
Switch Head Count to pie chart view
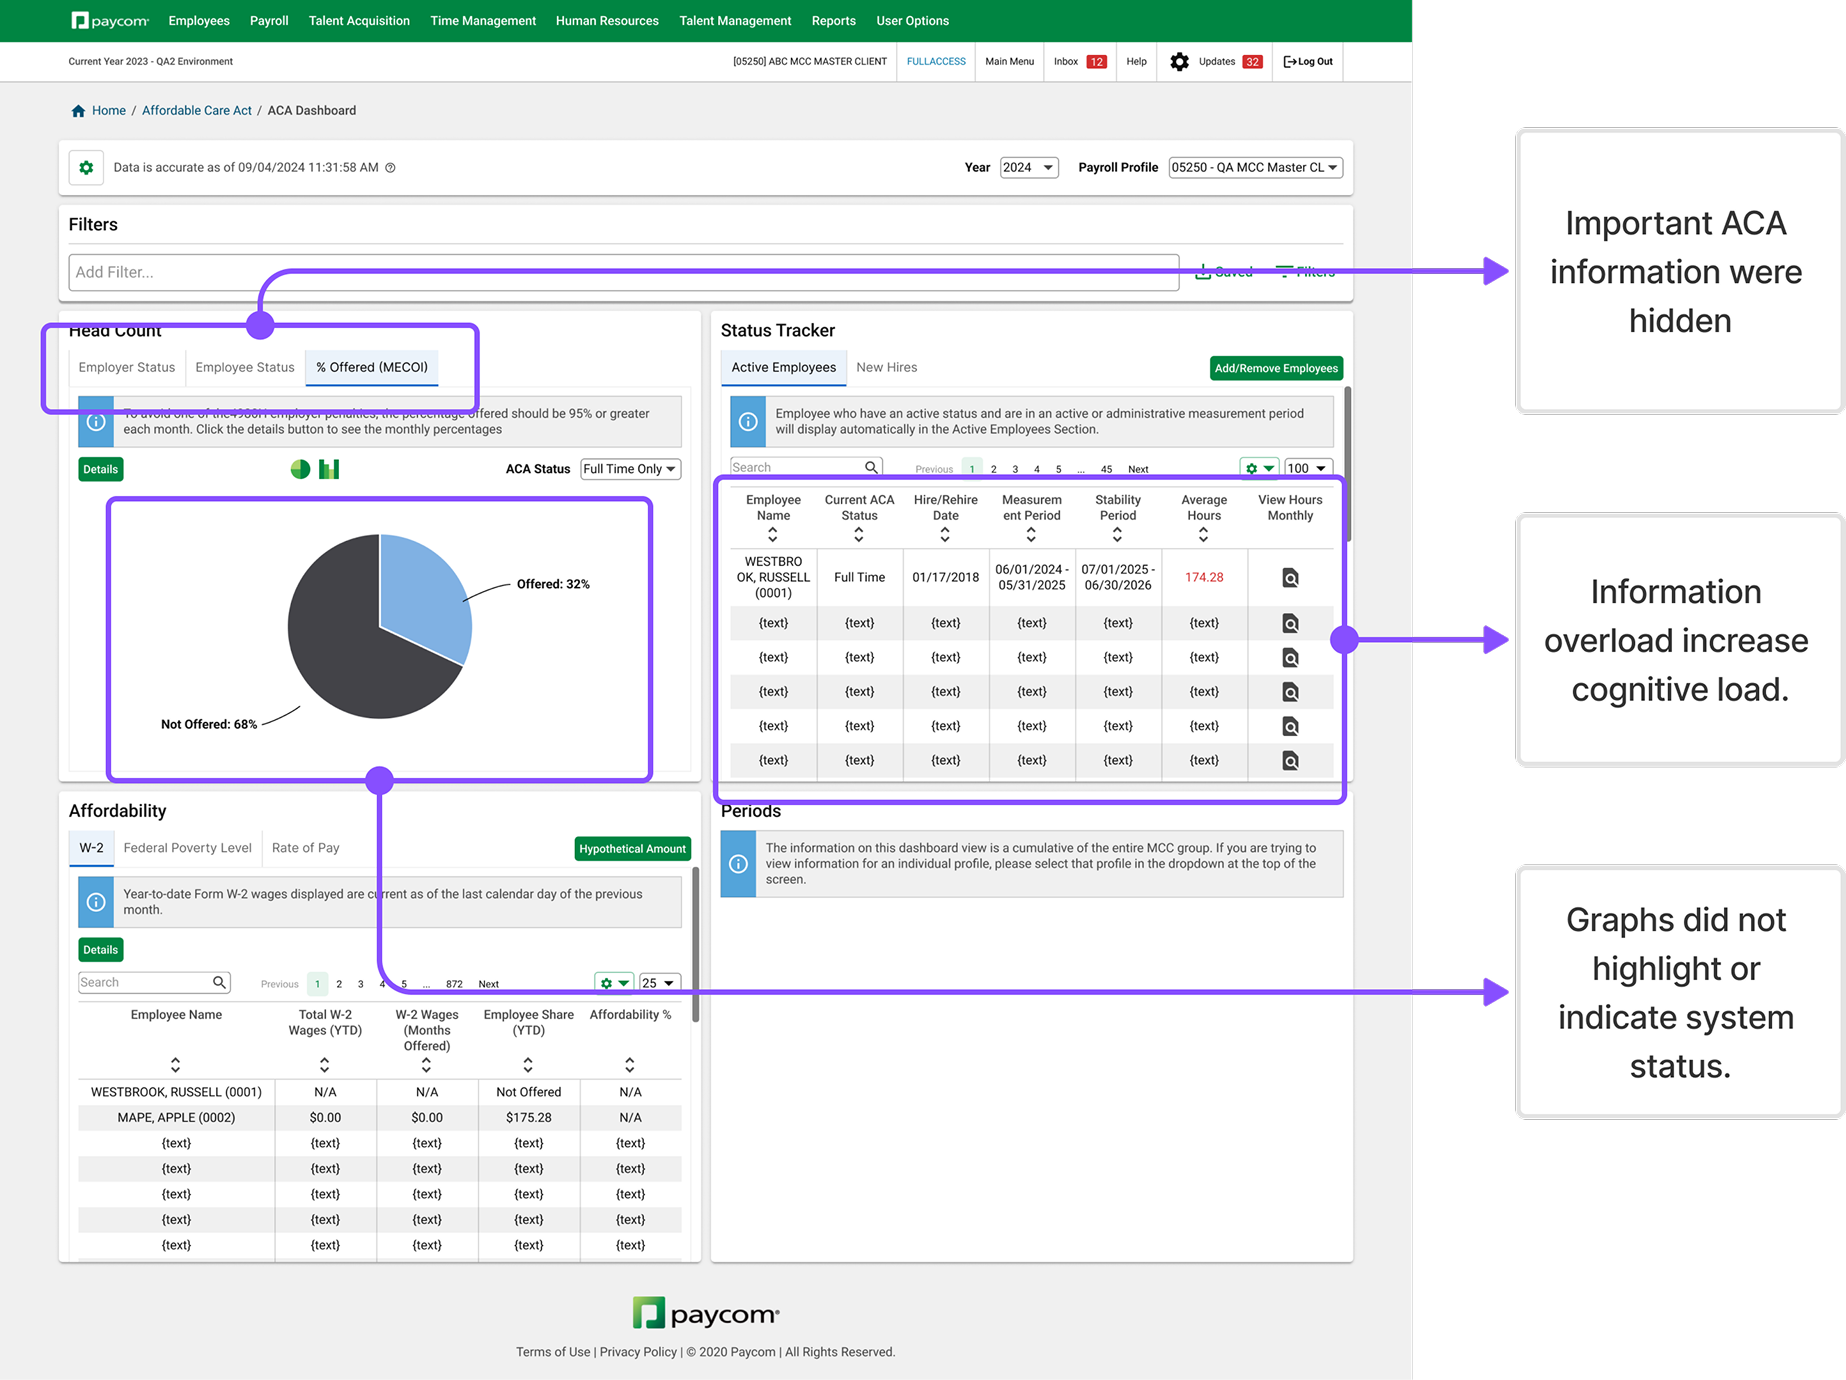click(300, 469)
